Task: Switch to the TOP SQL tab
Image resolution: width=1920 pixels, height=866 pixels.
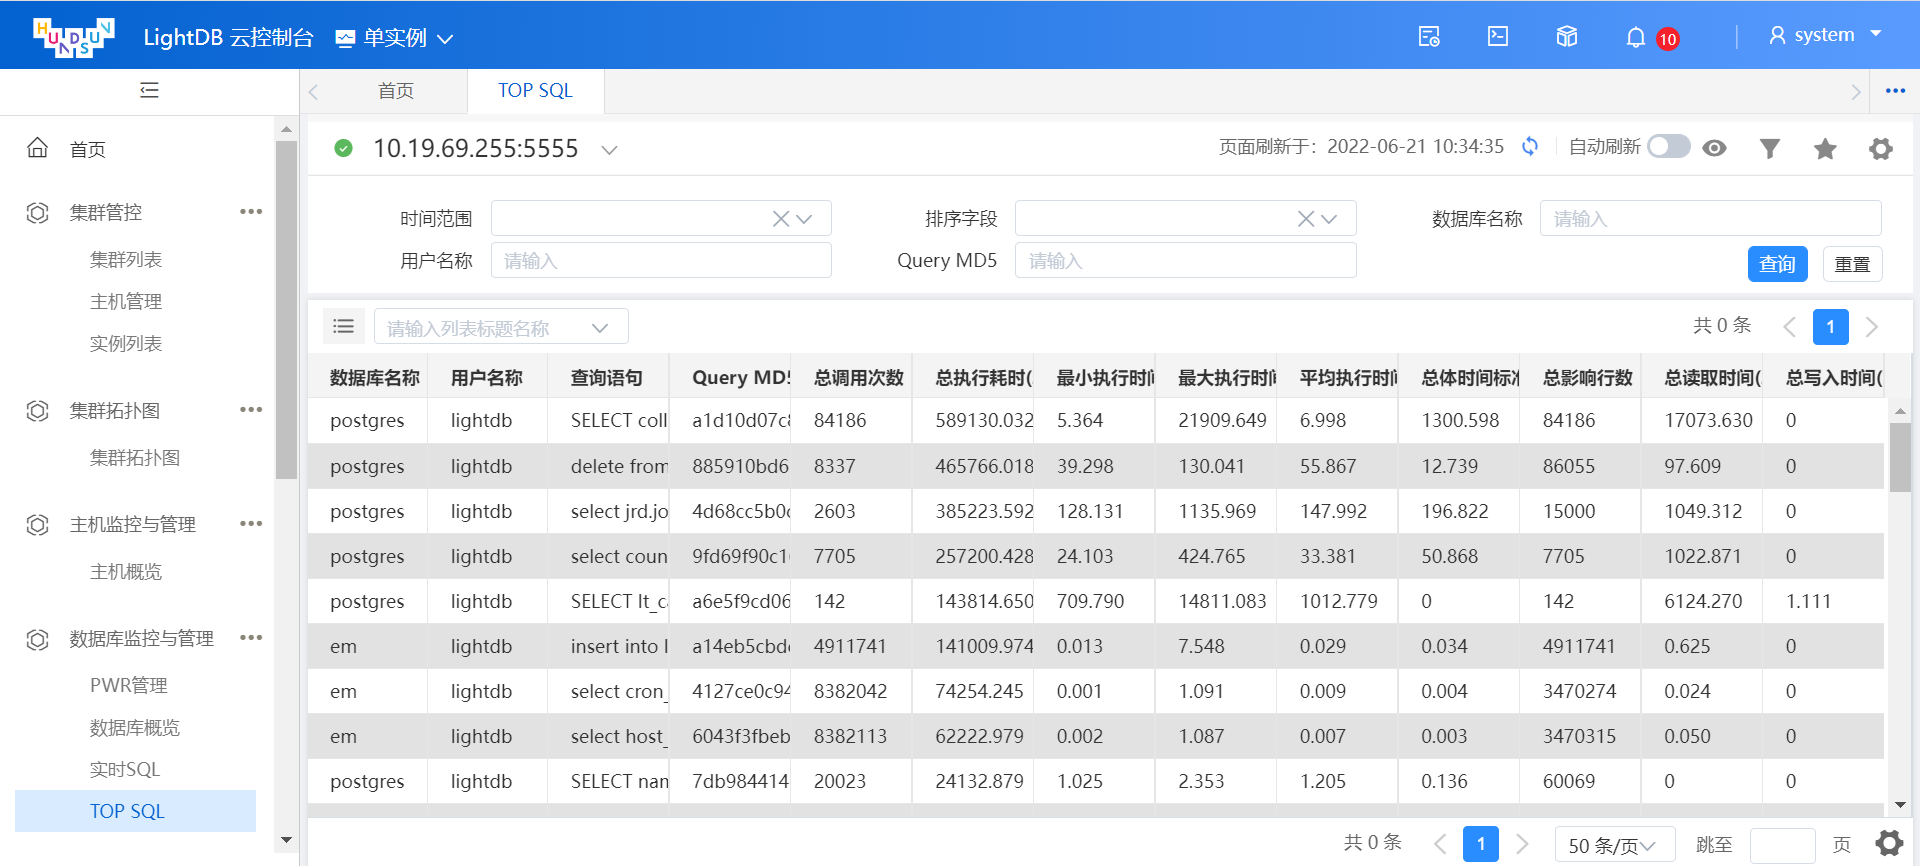Action: point(536,91)
